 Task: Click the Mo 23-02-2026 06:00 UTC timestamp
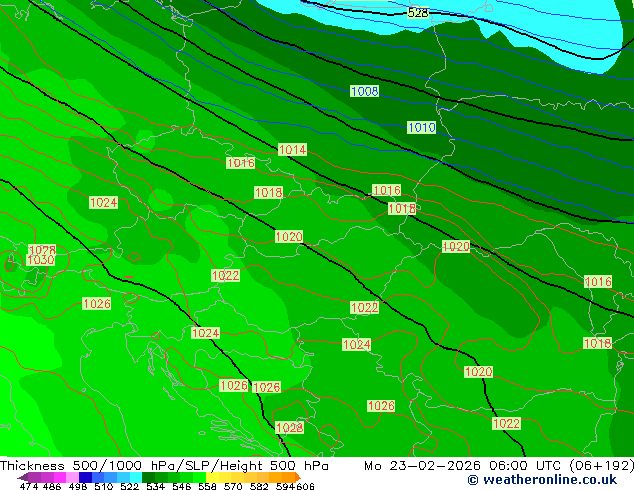click(464, 466)
